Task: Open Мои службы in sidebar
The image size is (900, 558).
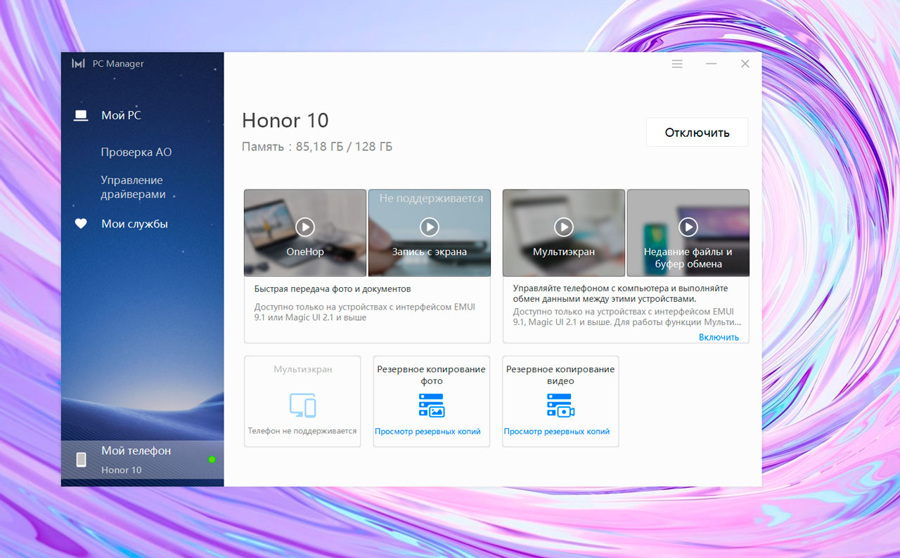Action: [x=134, y=224]
